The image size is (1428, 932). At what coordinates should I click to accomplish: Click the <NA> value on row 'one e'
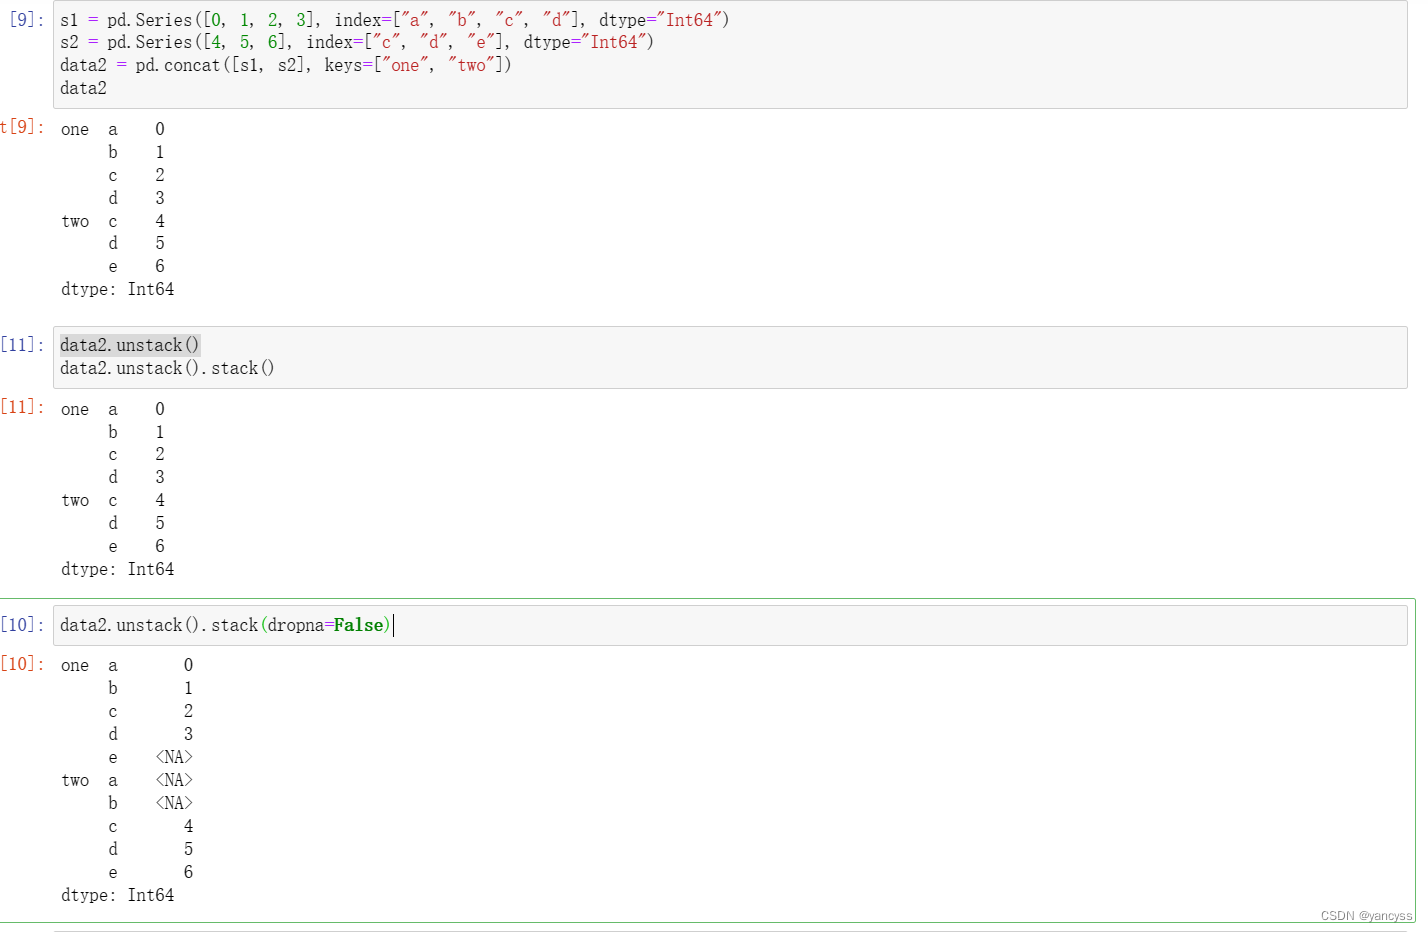click(x=174, y=757)
